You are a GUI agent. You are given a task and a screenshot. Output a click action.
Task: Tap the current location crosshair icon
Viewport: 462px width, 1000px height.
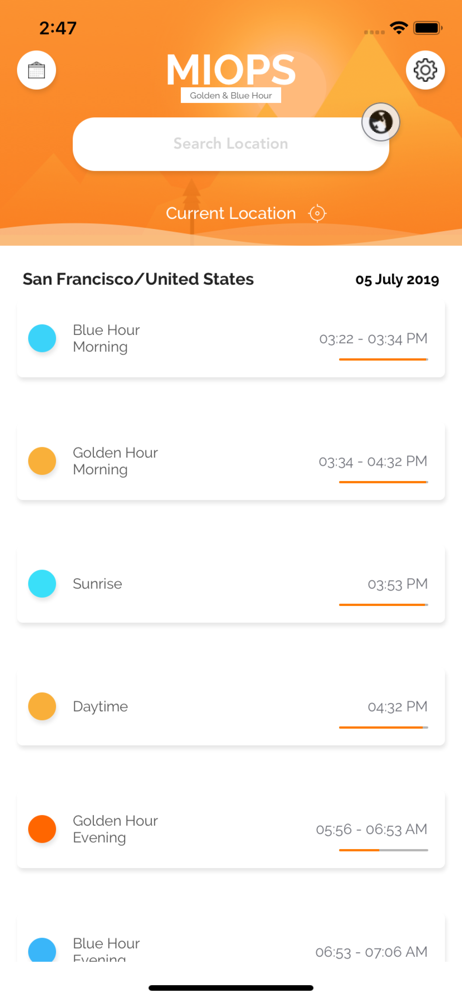coord(317,213)
